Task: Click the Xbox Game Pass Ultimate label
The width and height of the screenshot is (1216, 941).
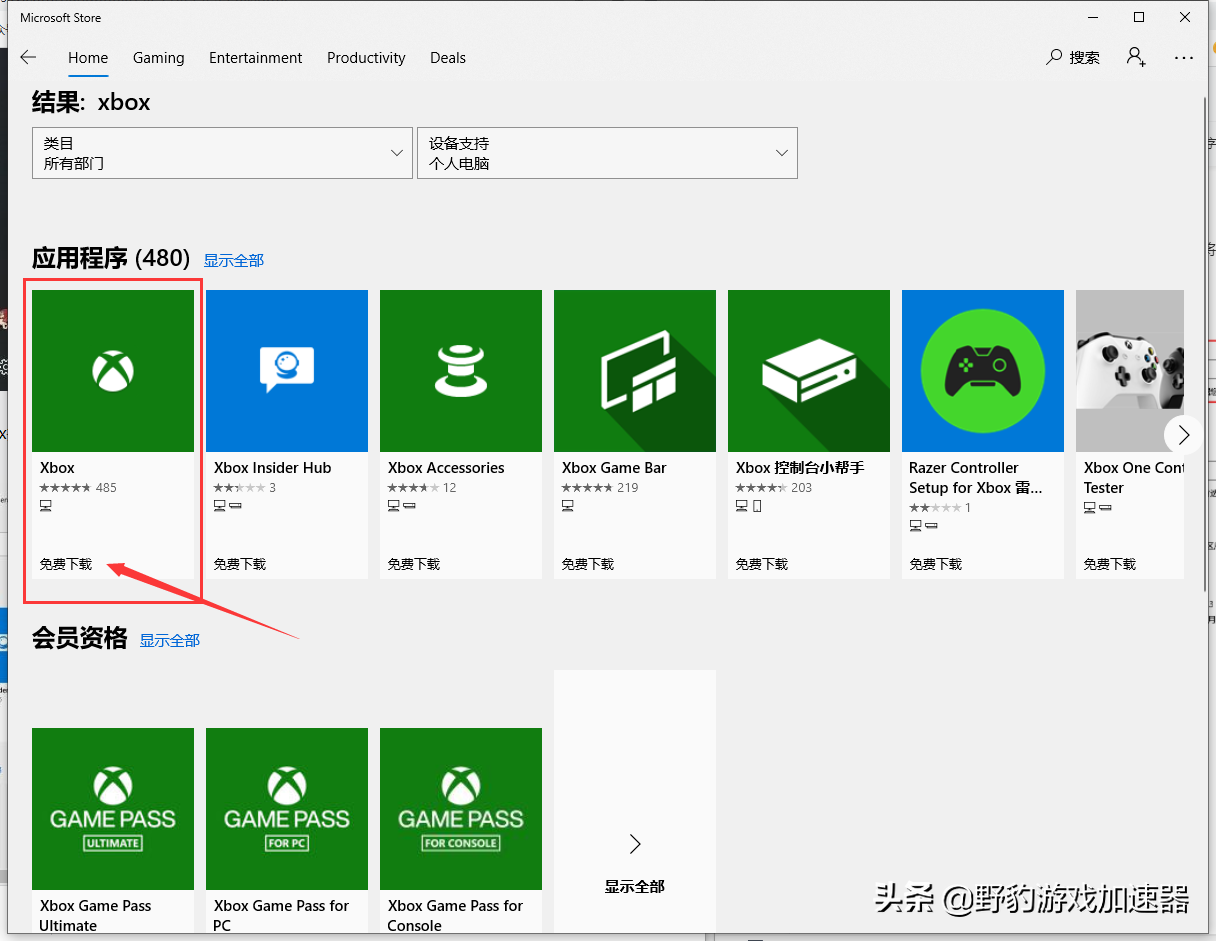Action: coord(96,916)
